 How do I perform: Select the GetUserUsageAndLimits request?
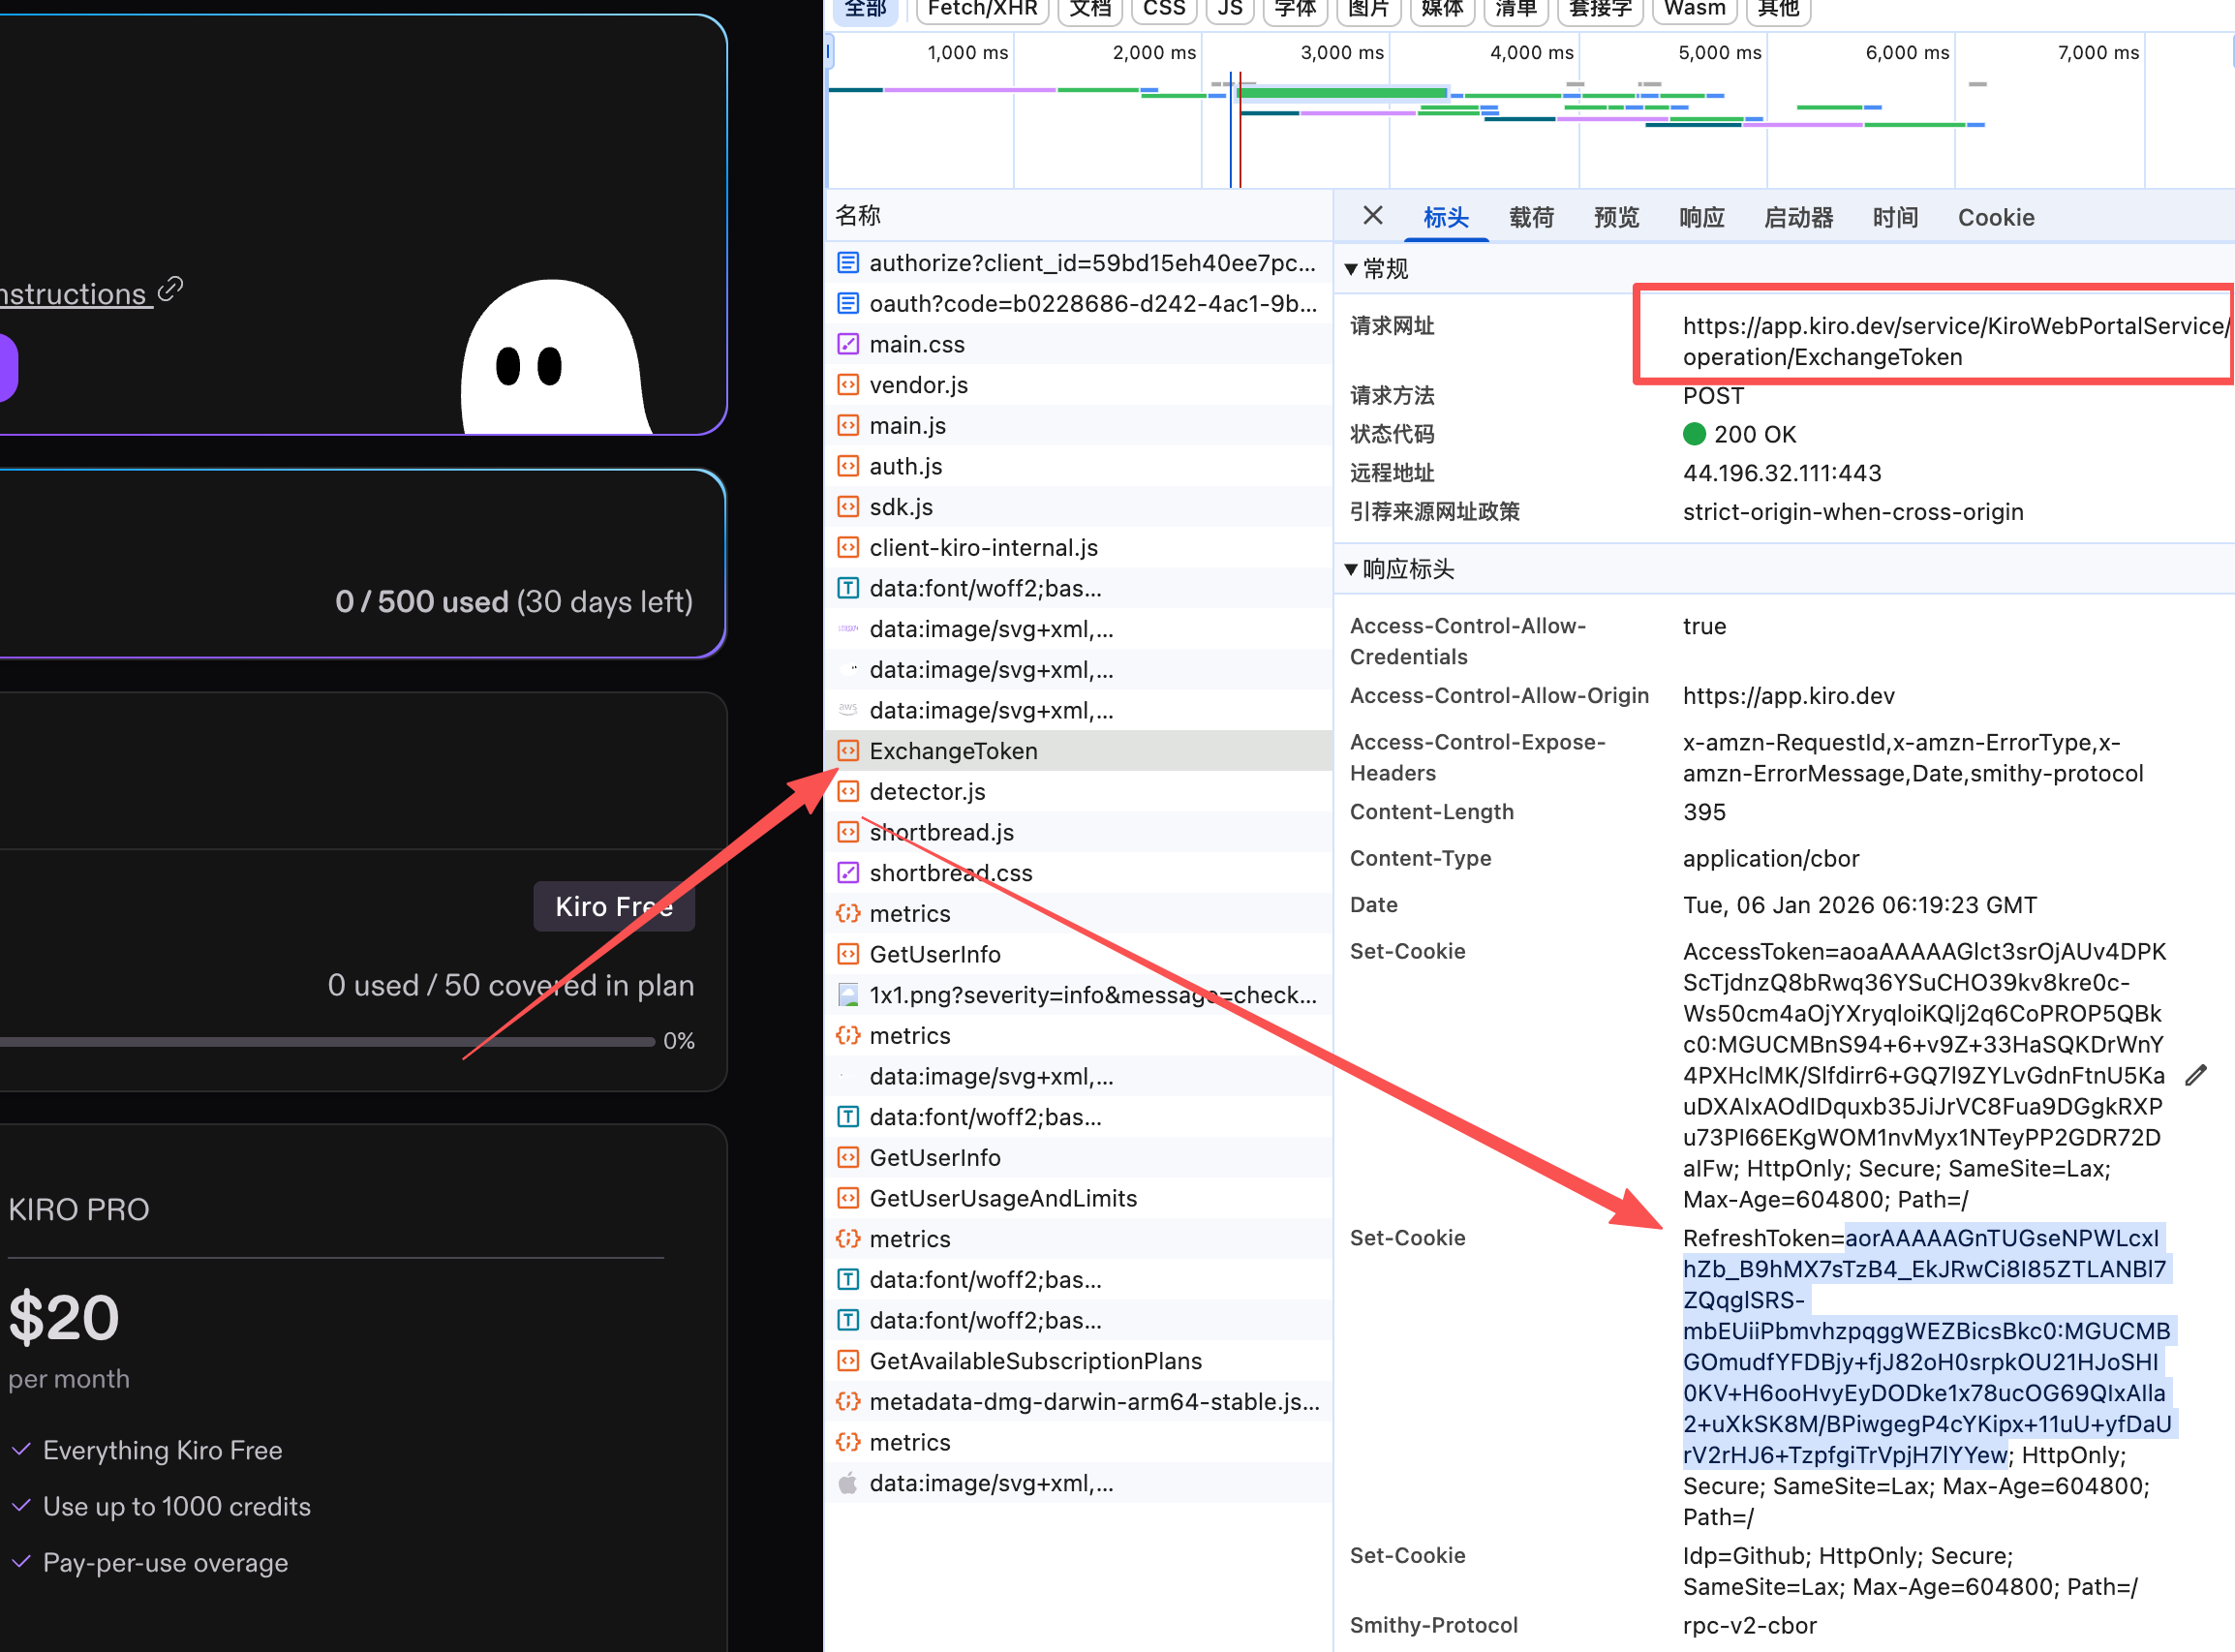pyautogui.click(x=1003, y=1198)
